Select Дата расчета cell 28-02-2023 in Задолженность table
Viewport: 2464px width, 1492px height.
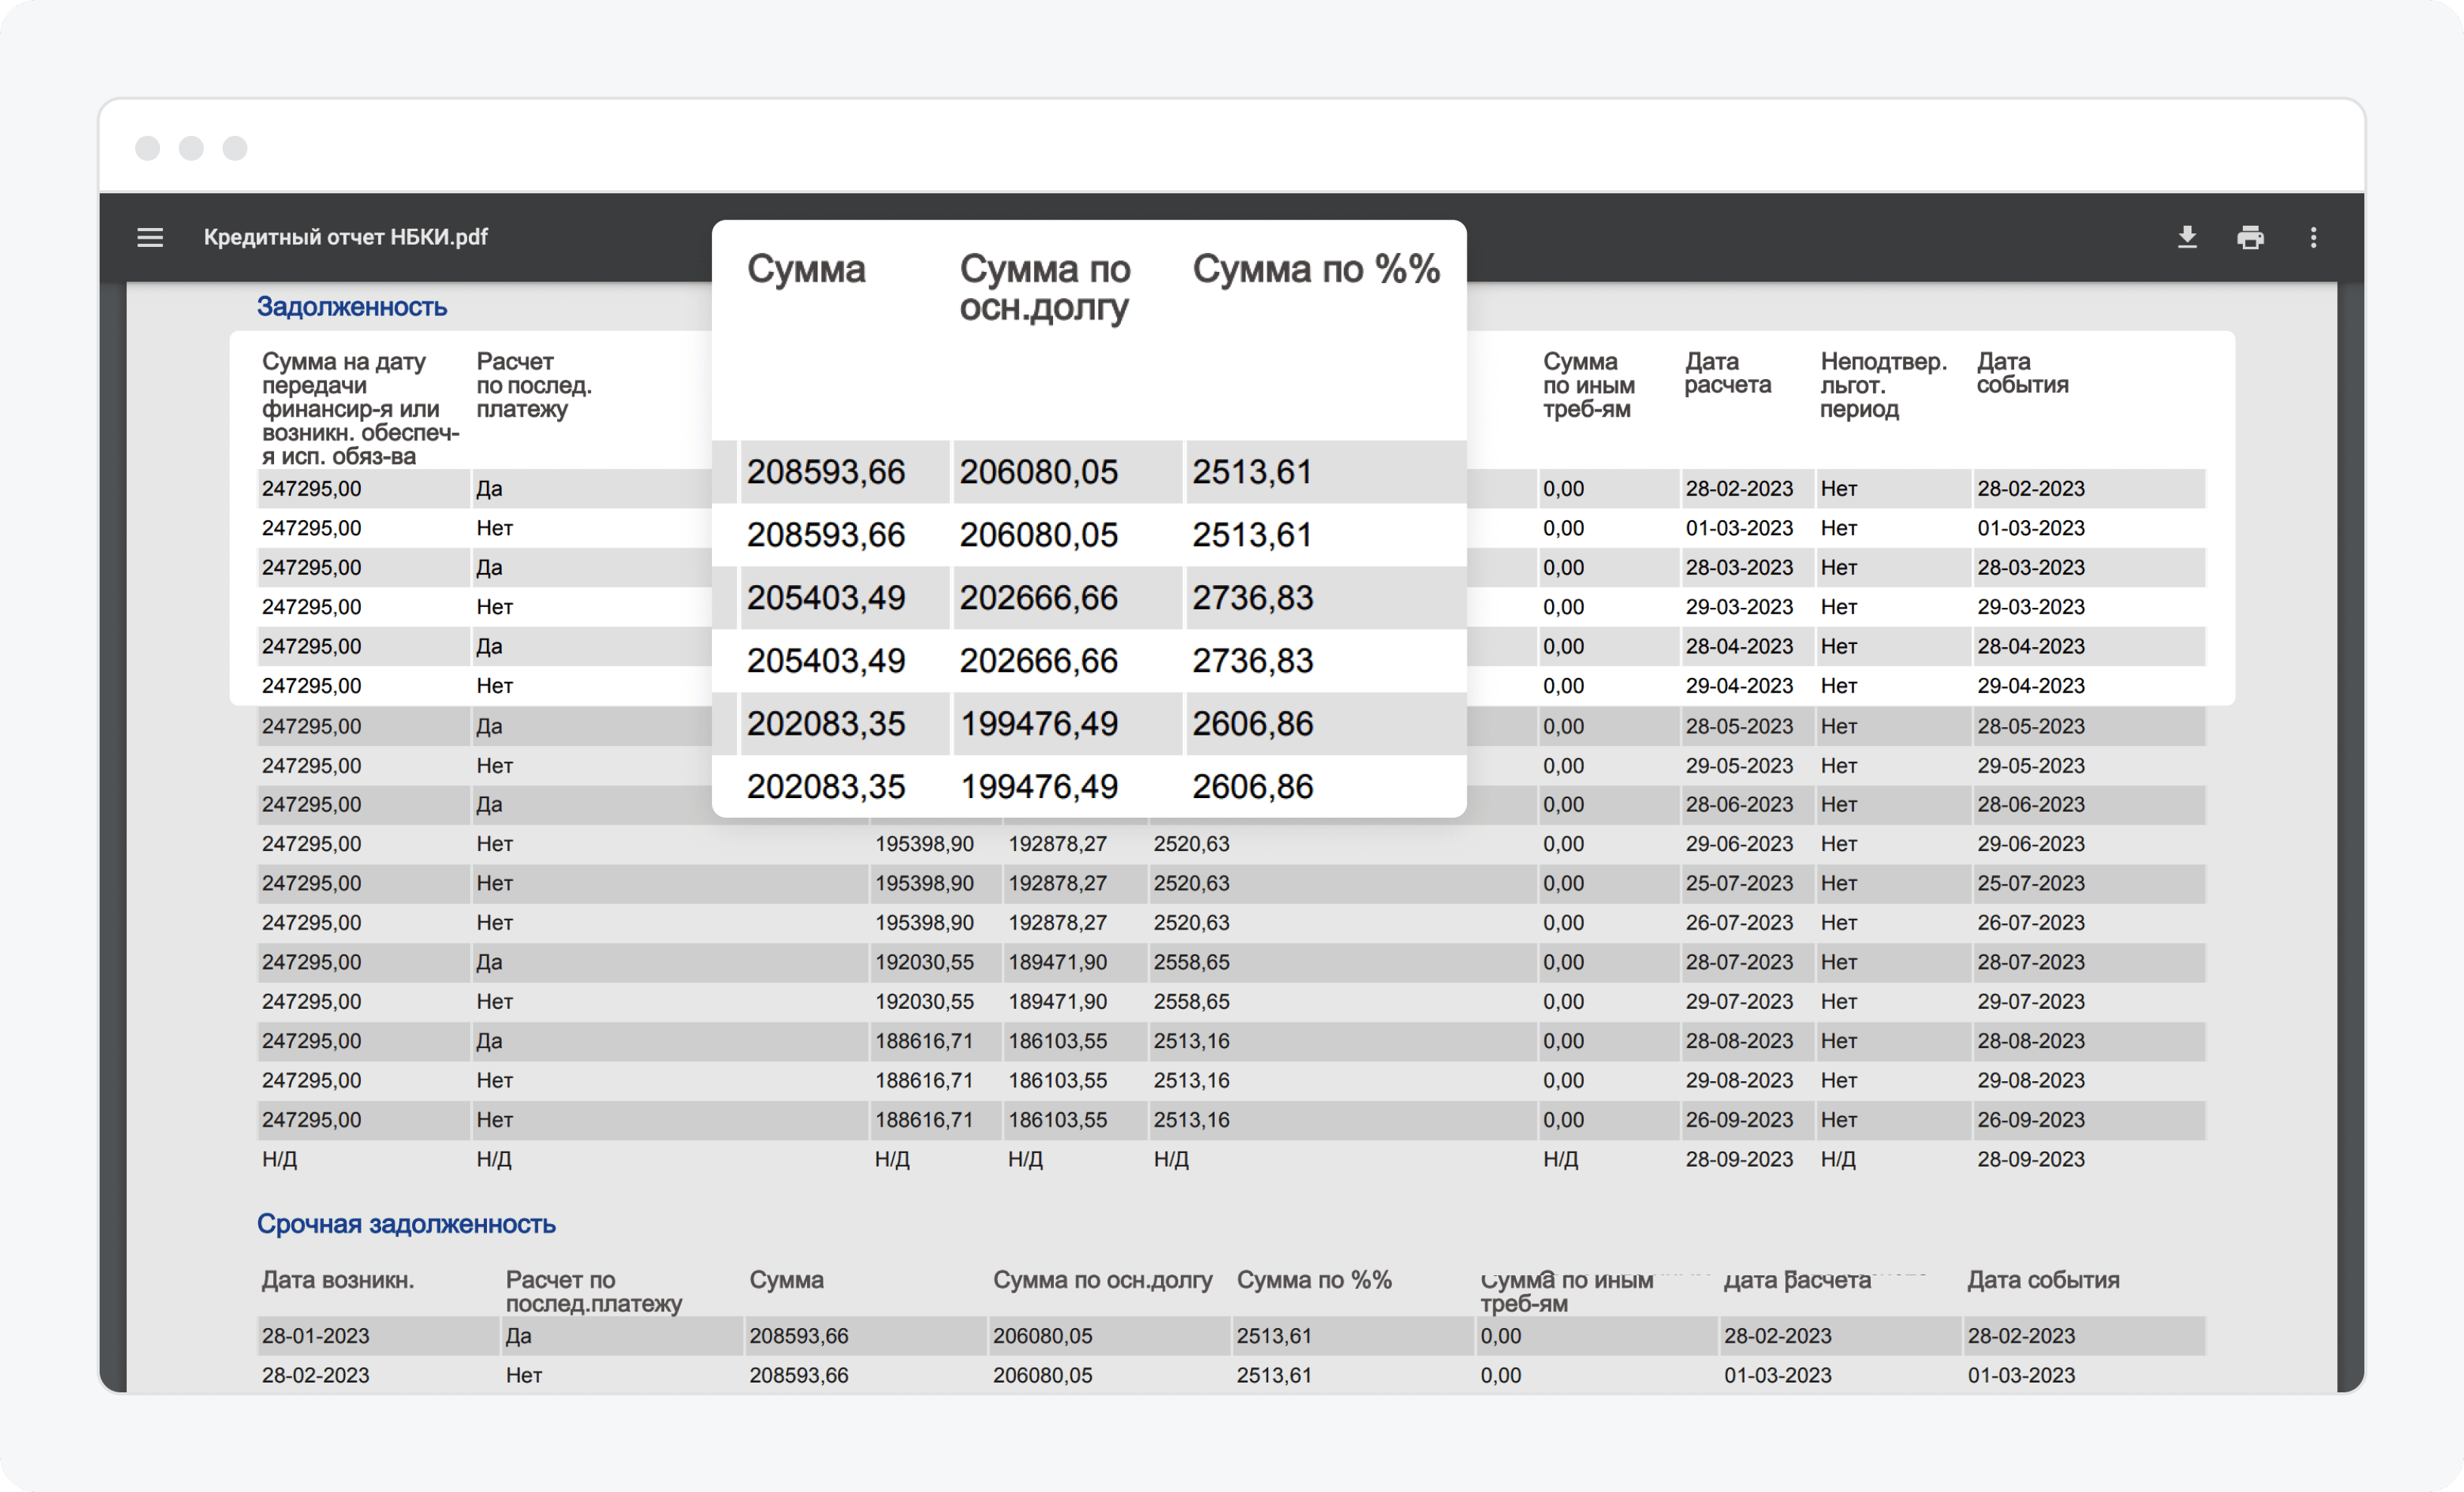[x=1739, y=489]
